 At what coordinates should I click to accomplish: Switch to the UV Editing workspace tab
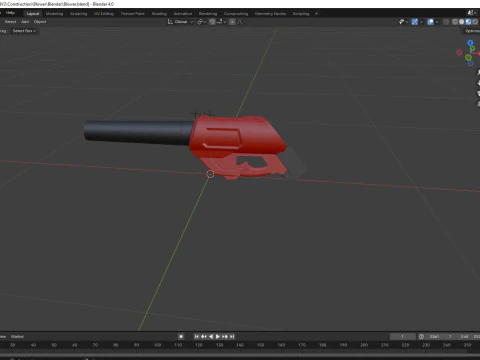[104, 14]
